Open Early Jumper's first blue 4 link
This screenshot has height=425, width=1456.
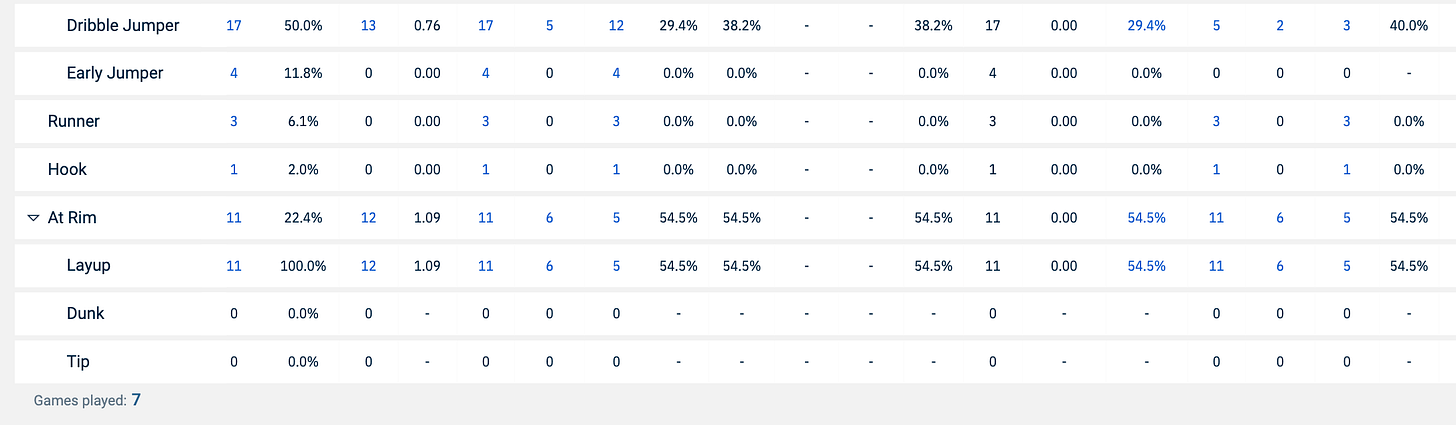(234, 73)
